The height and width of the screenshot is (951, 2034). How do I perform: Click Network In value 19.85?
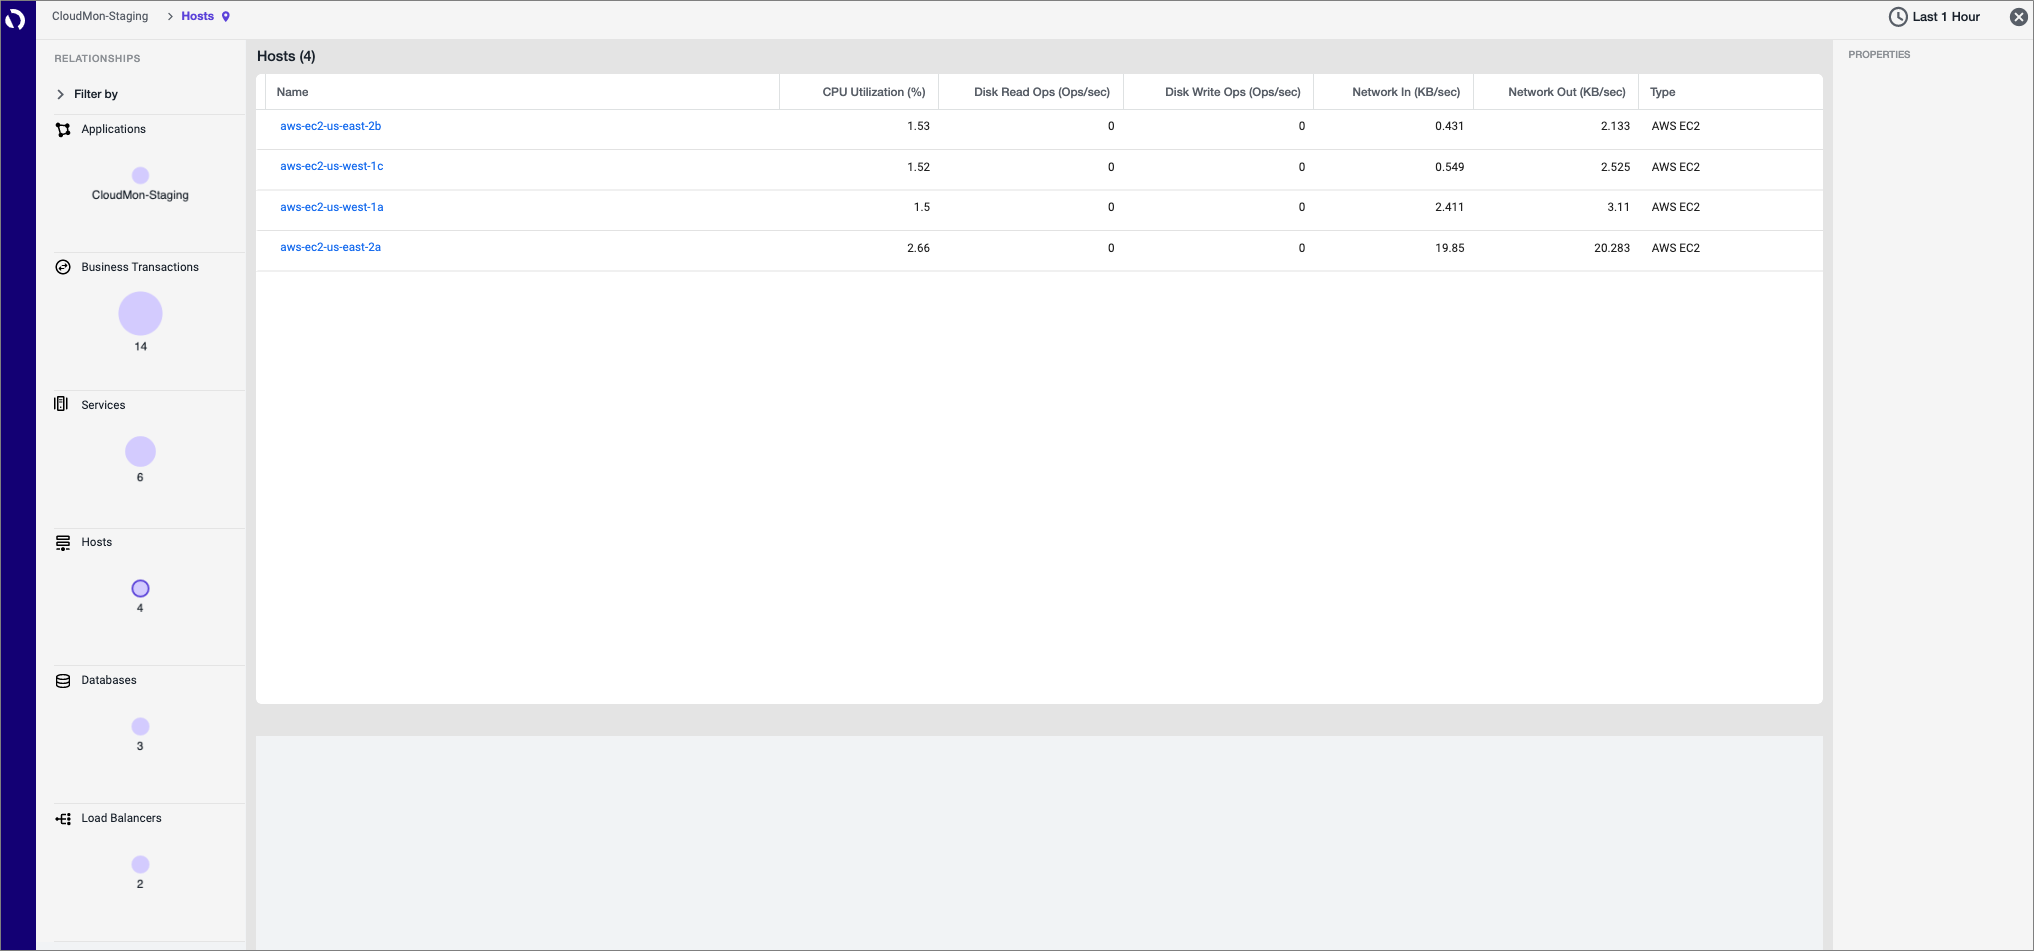coord(1449,248)
